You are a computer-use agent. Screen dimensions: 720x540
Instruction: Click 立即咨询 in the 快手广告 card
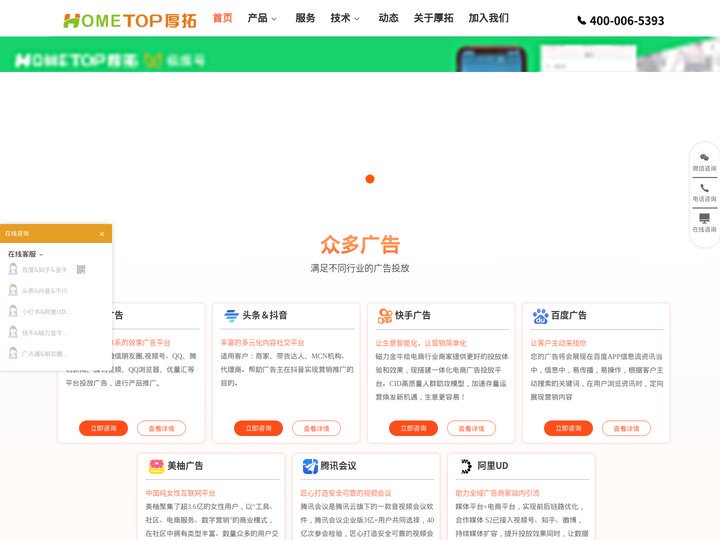[413, 428]
